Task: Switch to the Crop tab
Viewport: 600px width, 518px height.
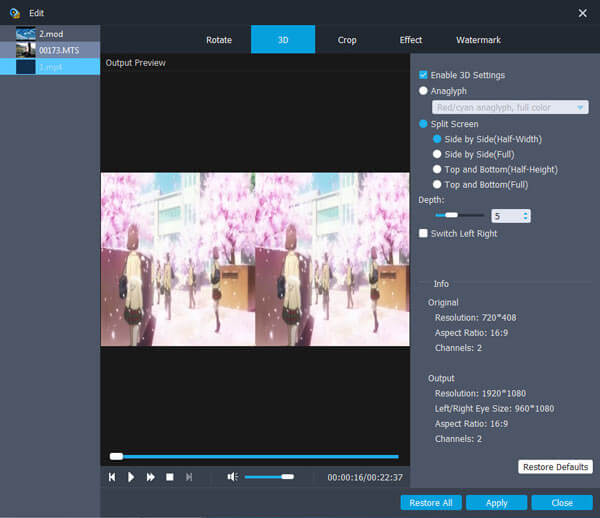Action: coord(347,40)
